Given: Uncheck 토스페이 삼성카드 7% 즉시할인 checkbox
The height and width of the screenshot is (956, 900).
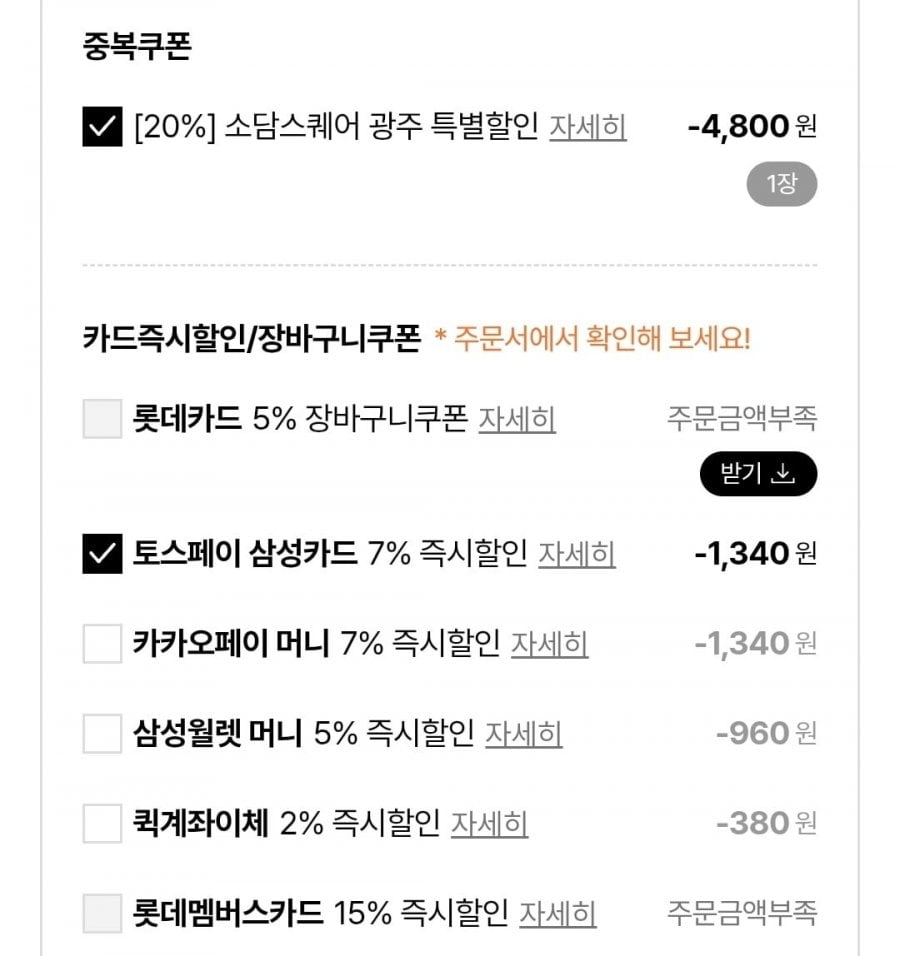Looking at the screenshot, I should 102,554.
